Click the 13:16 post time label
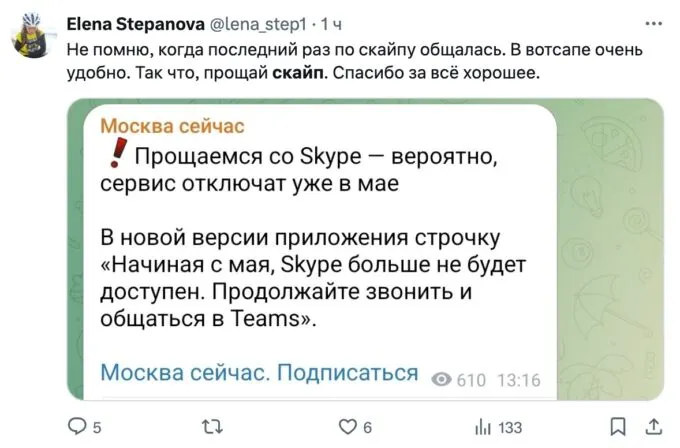The image size is (680, 448). pyautogui.click(x=517, y=380)
